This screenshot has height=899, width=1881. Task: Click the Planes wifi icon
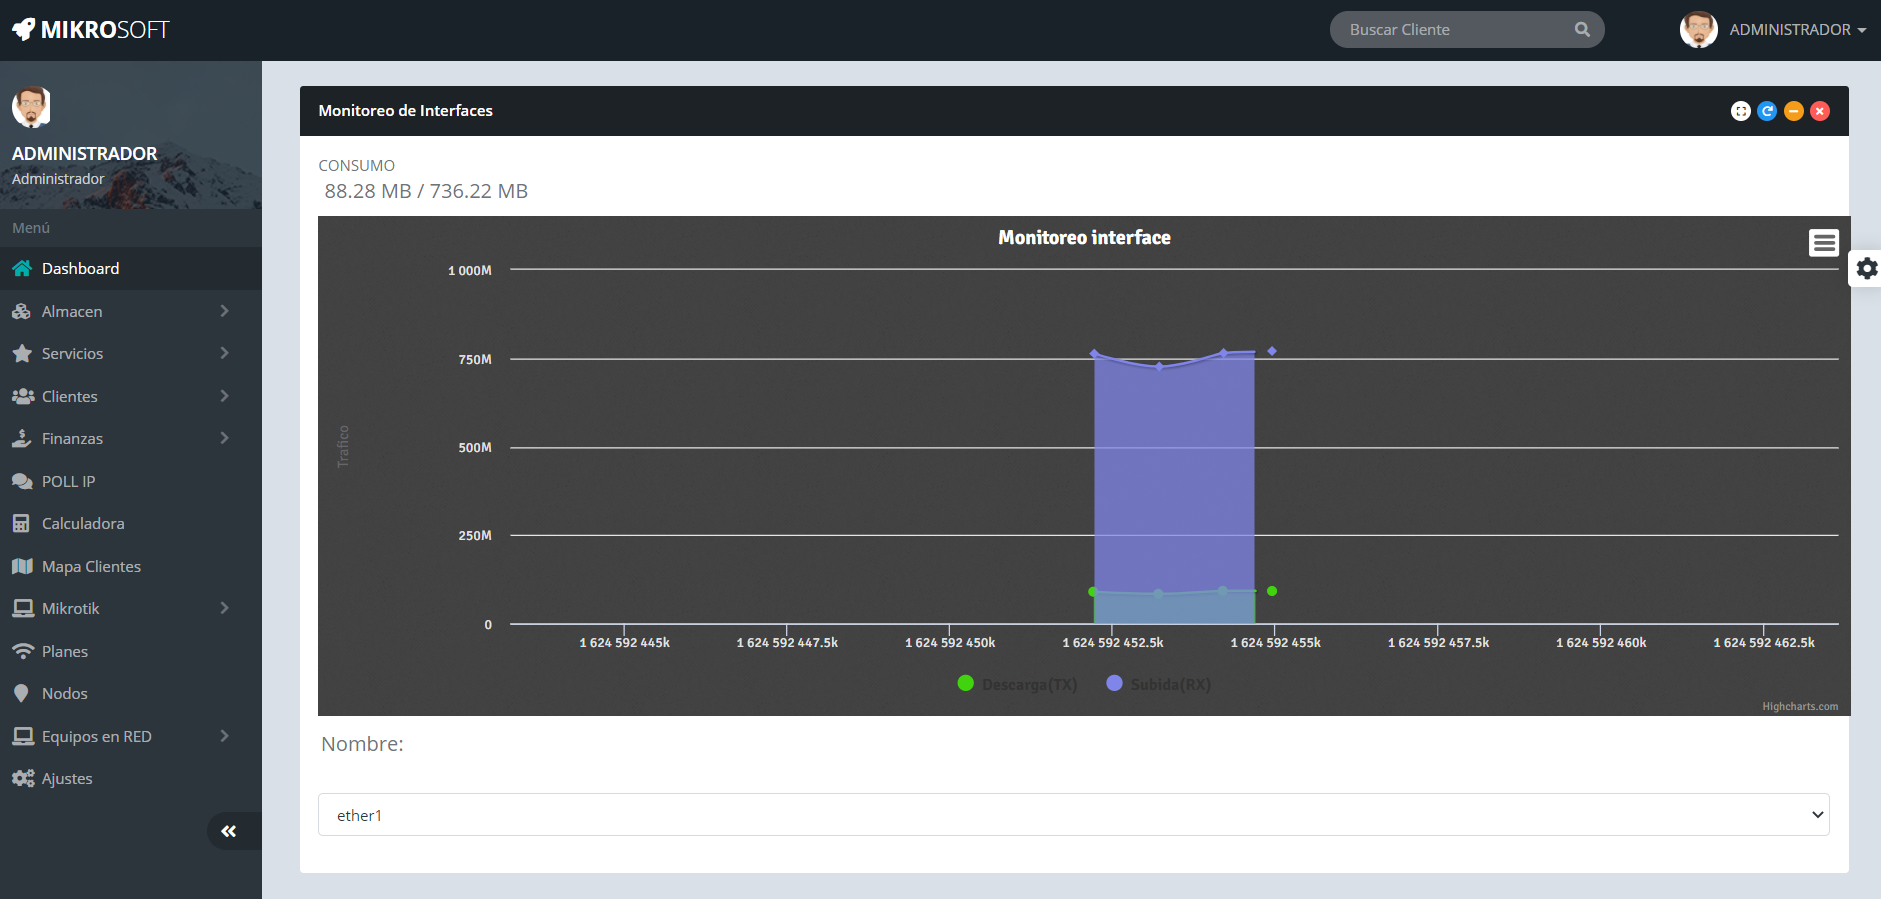point(22,652)
